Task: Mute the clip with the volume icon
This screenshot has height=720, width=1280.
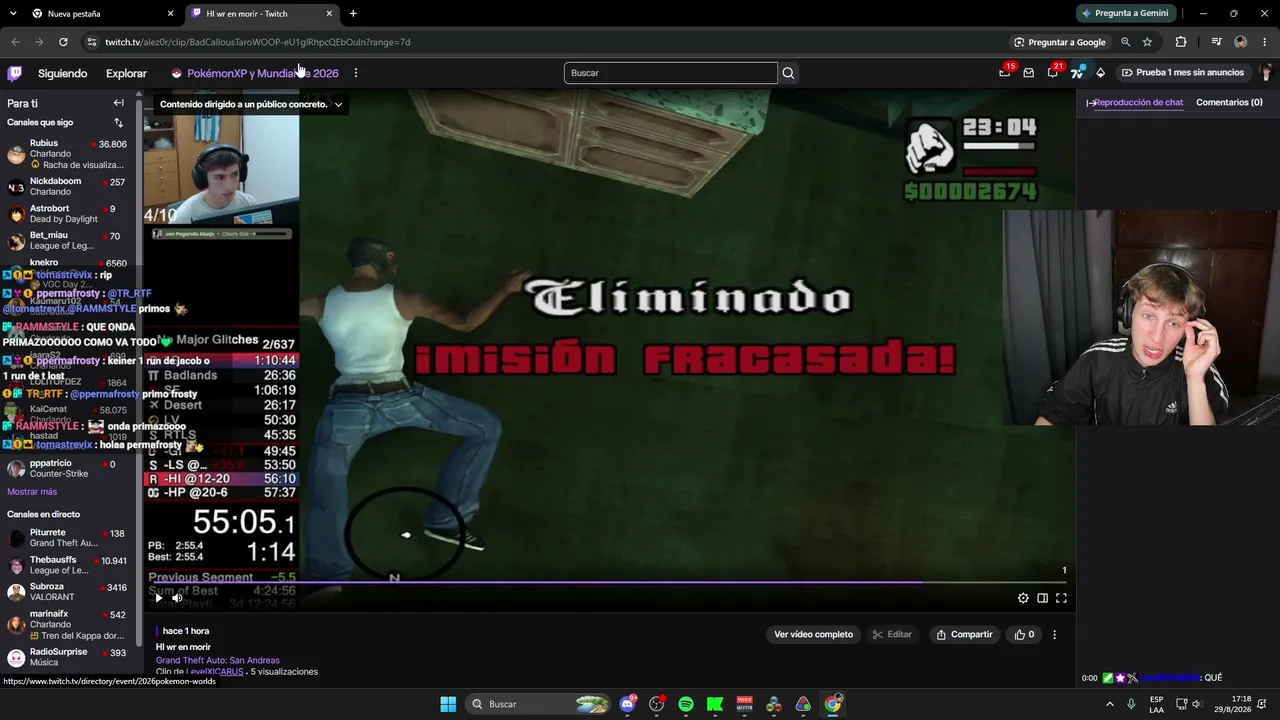Action: [x=177, y=598]
